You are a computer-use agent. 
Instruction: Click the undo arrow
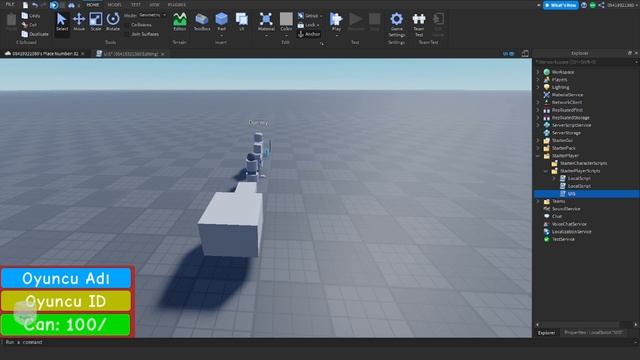35,5
